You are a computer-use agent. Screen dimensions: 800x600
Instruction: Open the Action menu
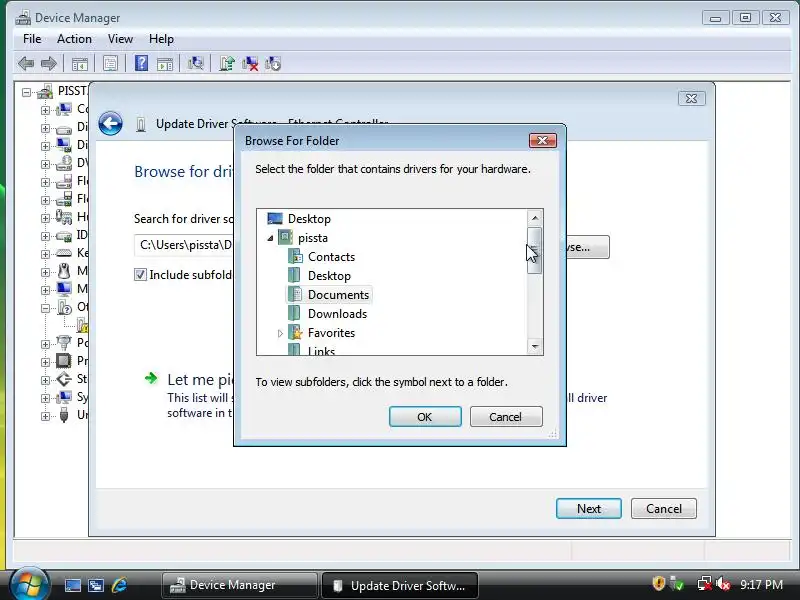point(74,39)
